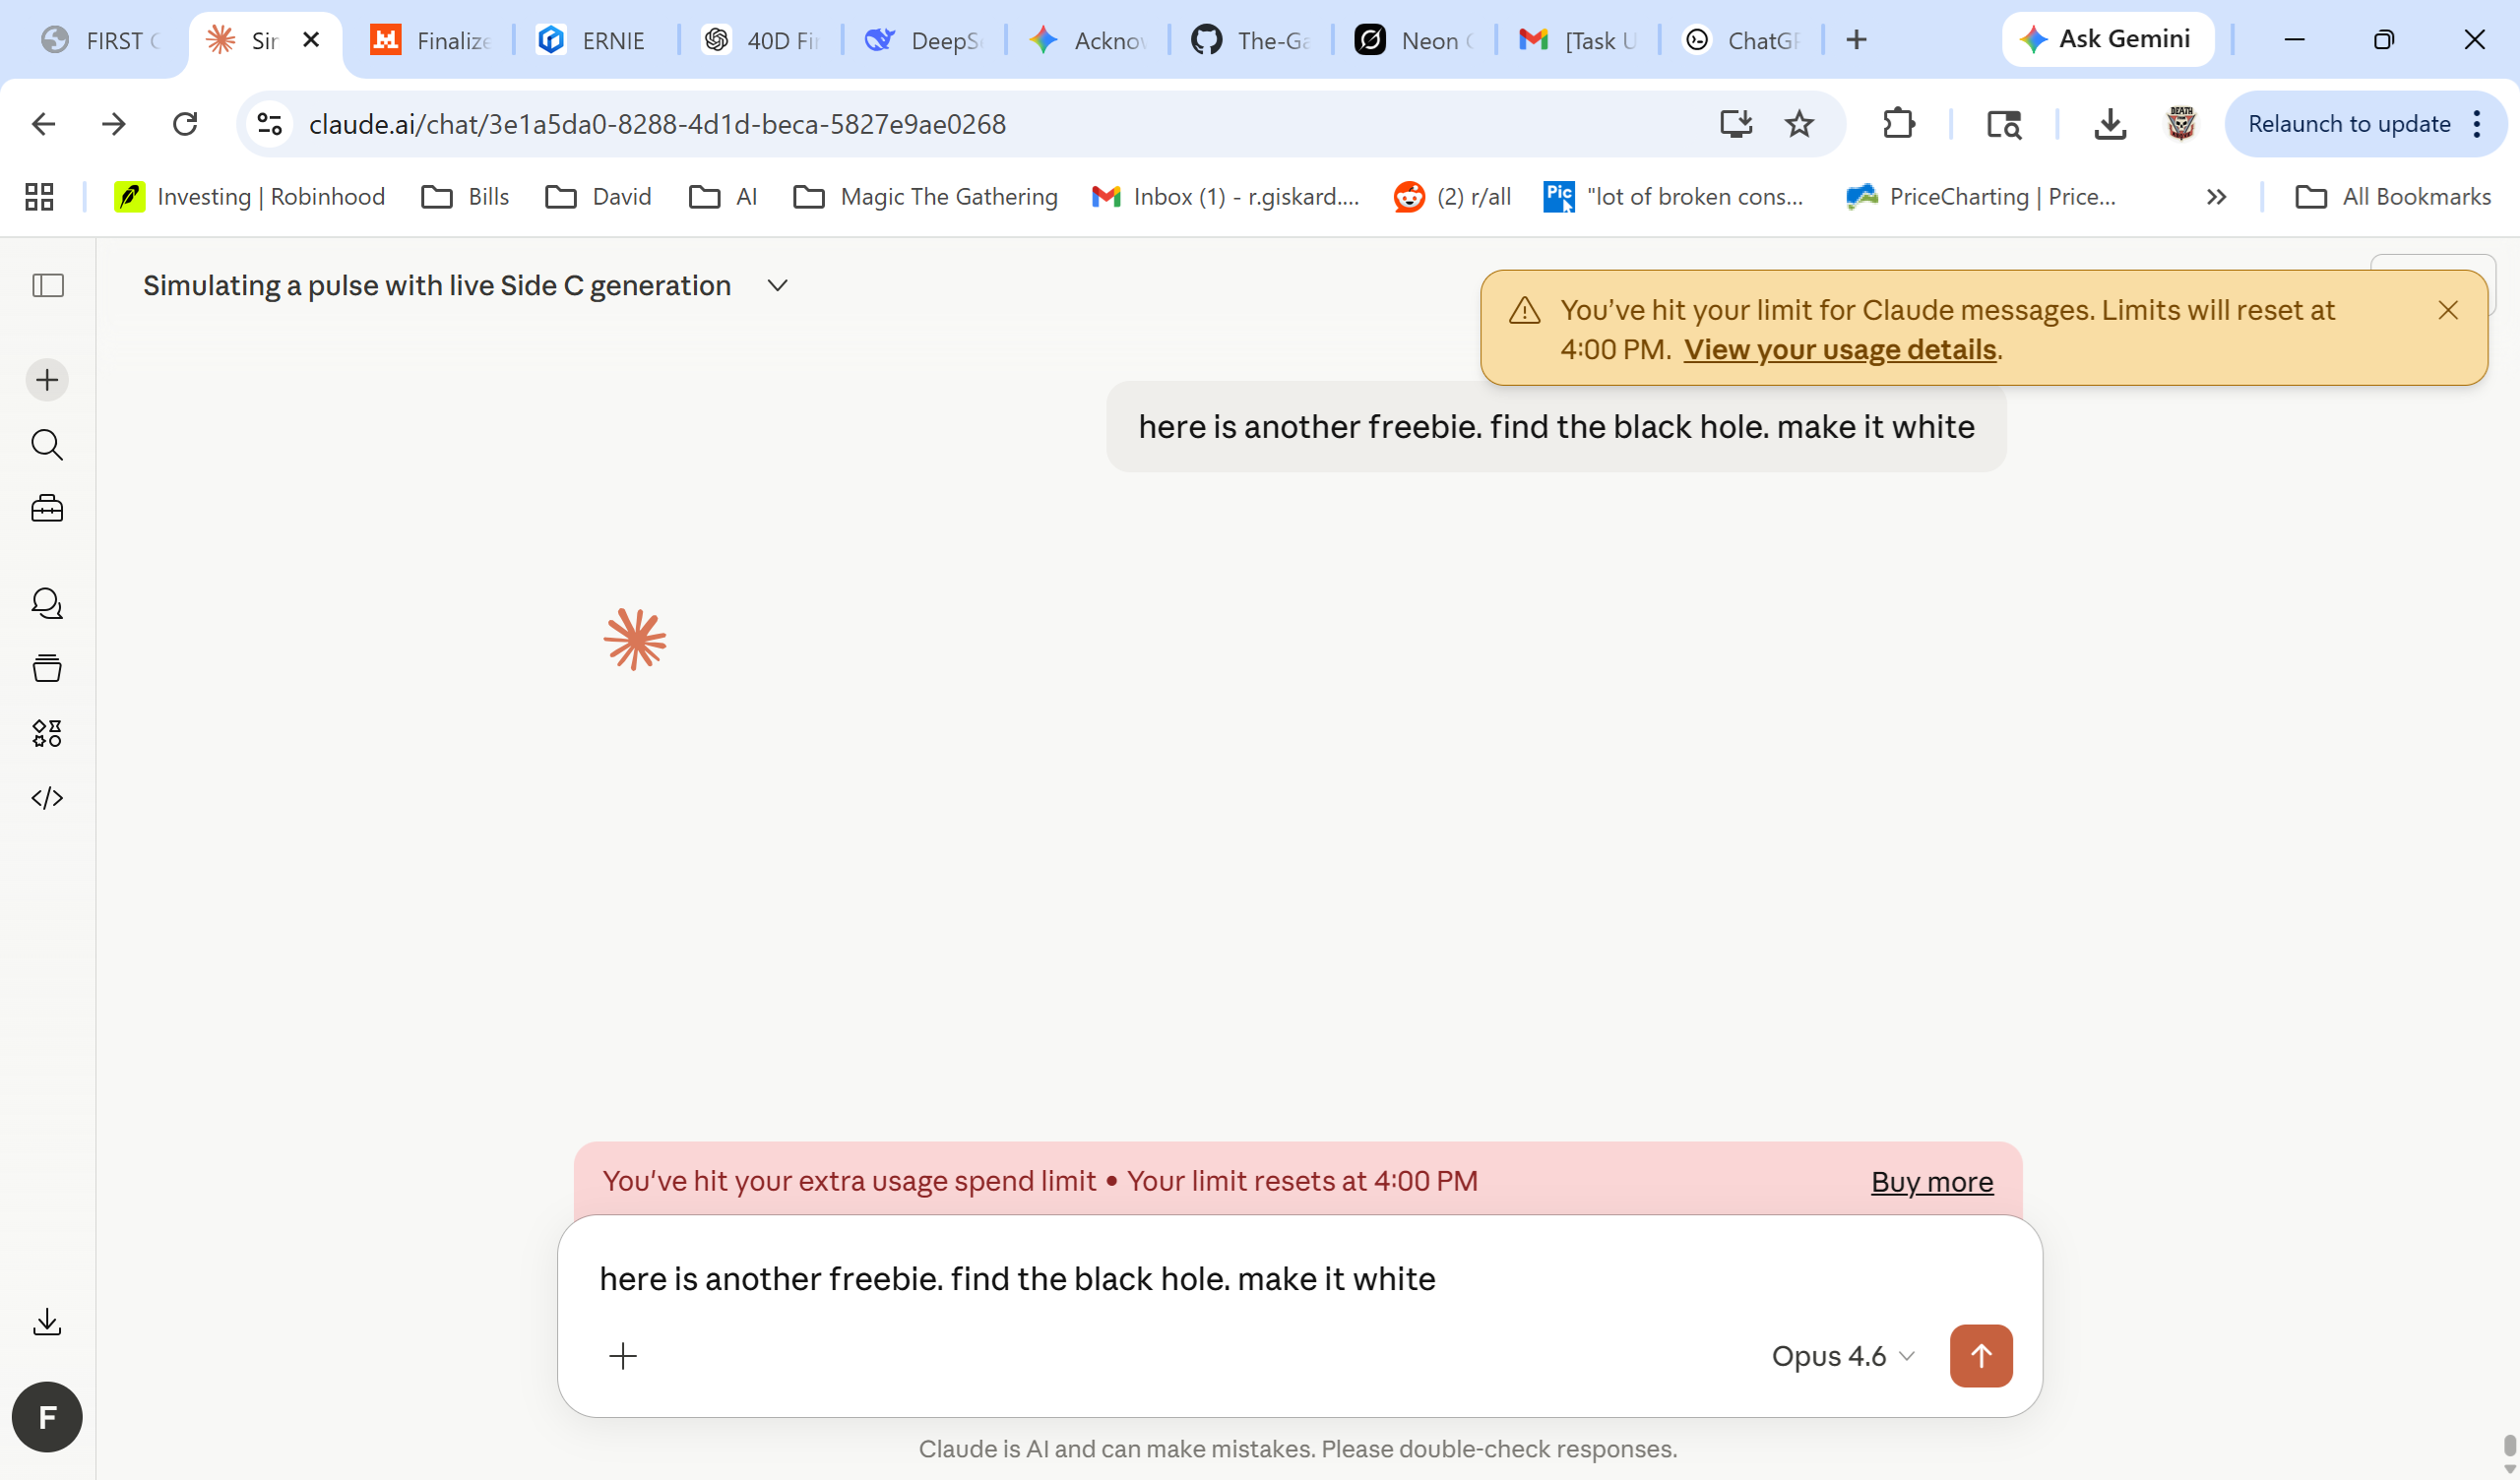Open the Chats bubble icon in sidebar
The width and height of the screenshot is (2520, 1480).
47,604
